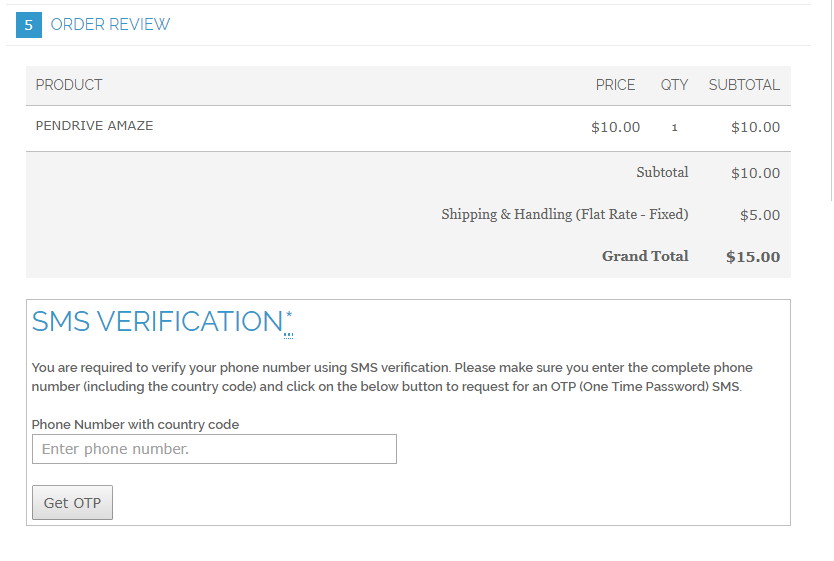Image resolution: width=834 pixels, height=561 pixels.
Task: Click the Price column header
Action: [x=615, y=85]
